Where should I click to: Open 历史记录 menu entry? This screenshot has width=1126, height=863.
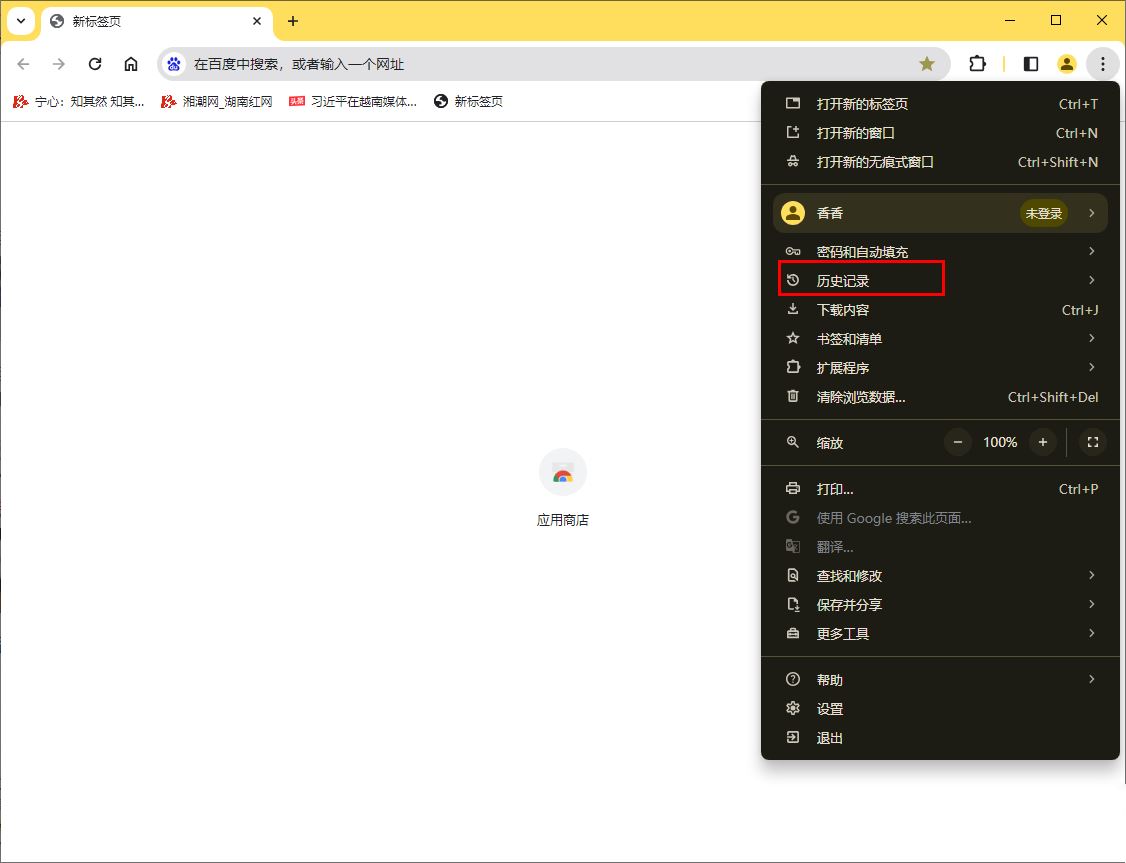[x=940, y=281]
